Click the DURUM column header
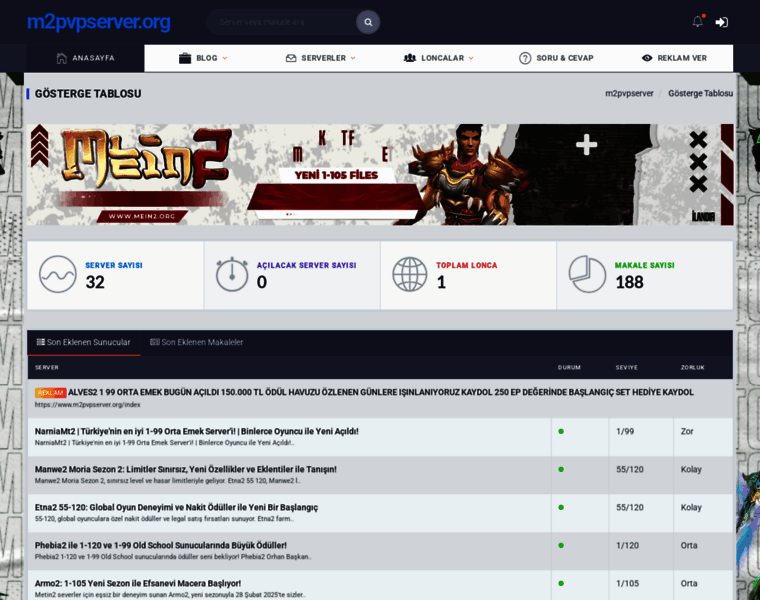The height and width of the screenshot is (600, 760). (x=569, y=367)
